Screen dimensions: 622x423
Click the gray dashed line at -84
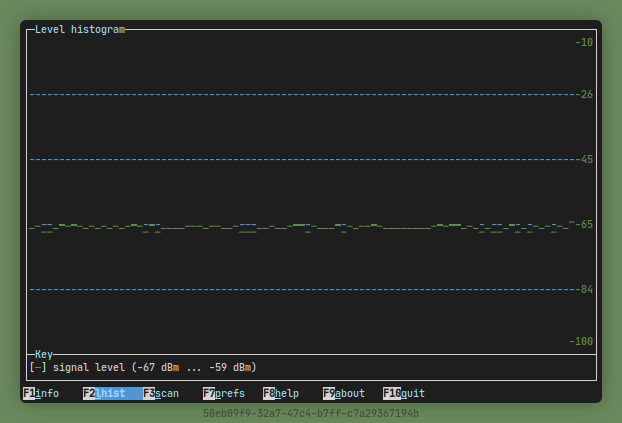click(300, 289)
